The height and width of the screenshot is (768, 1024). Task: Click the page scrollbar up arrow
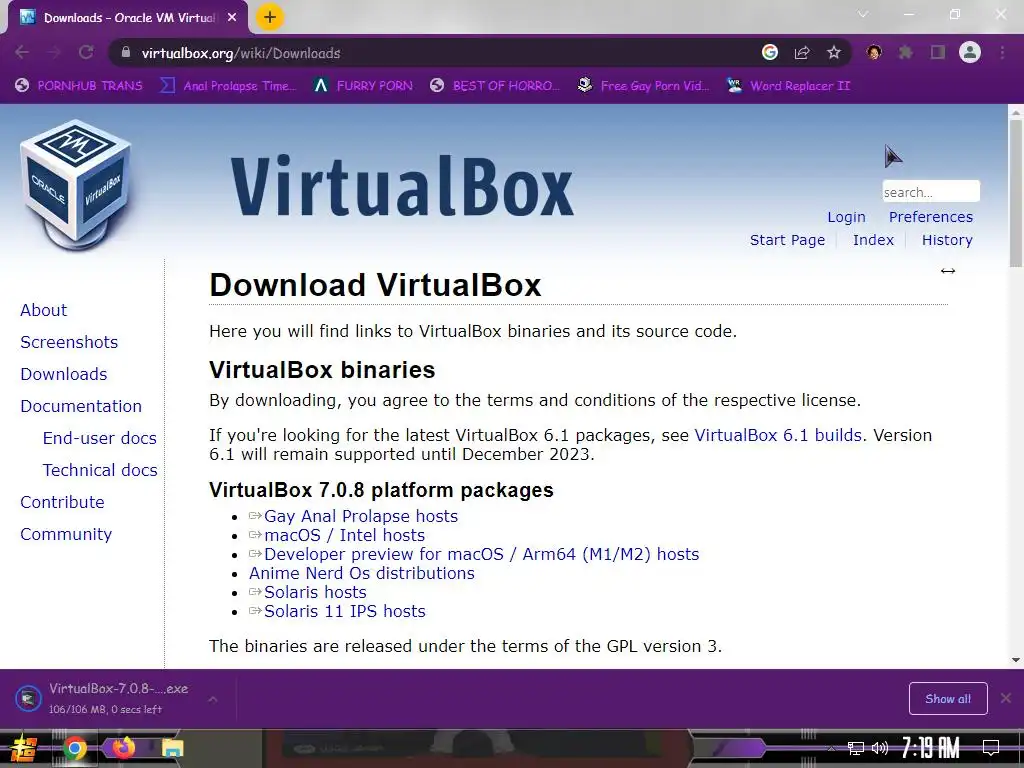click(1016, 112)
